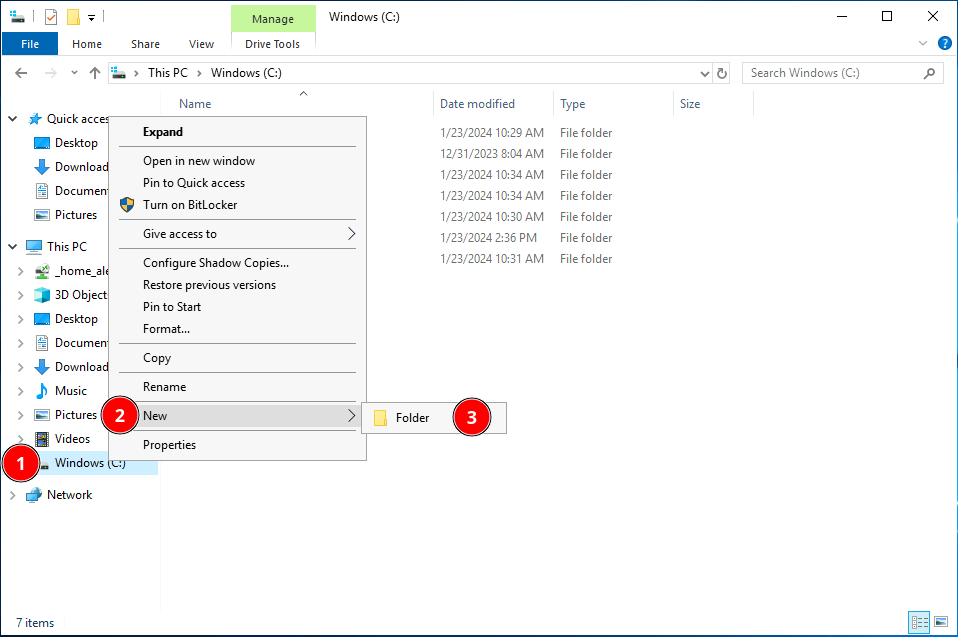
Task: Click New Folder icon in title bar
Action: (73, 17)
